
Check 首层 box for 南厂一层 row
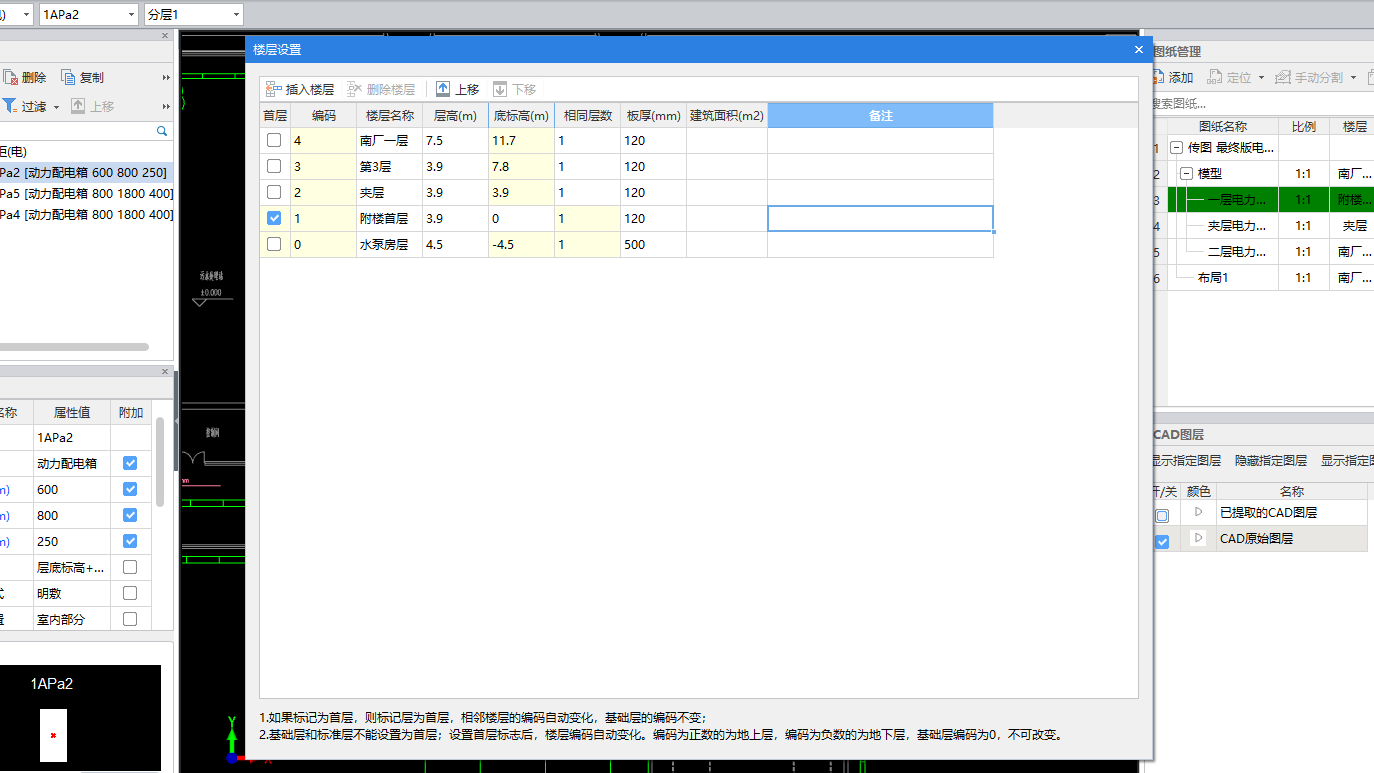pos(274,140)
